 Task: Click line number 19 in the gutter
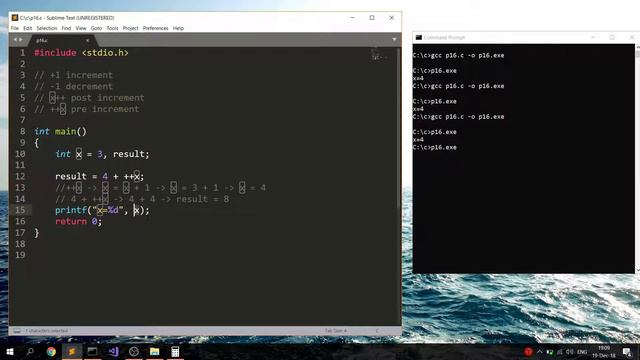coord(20,255)
